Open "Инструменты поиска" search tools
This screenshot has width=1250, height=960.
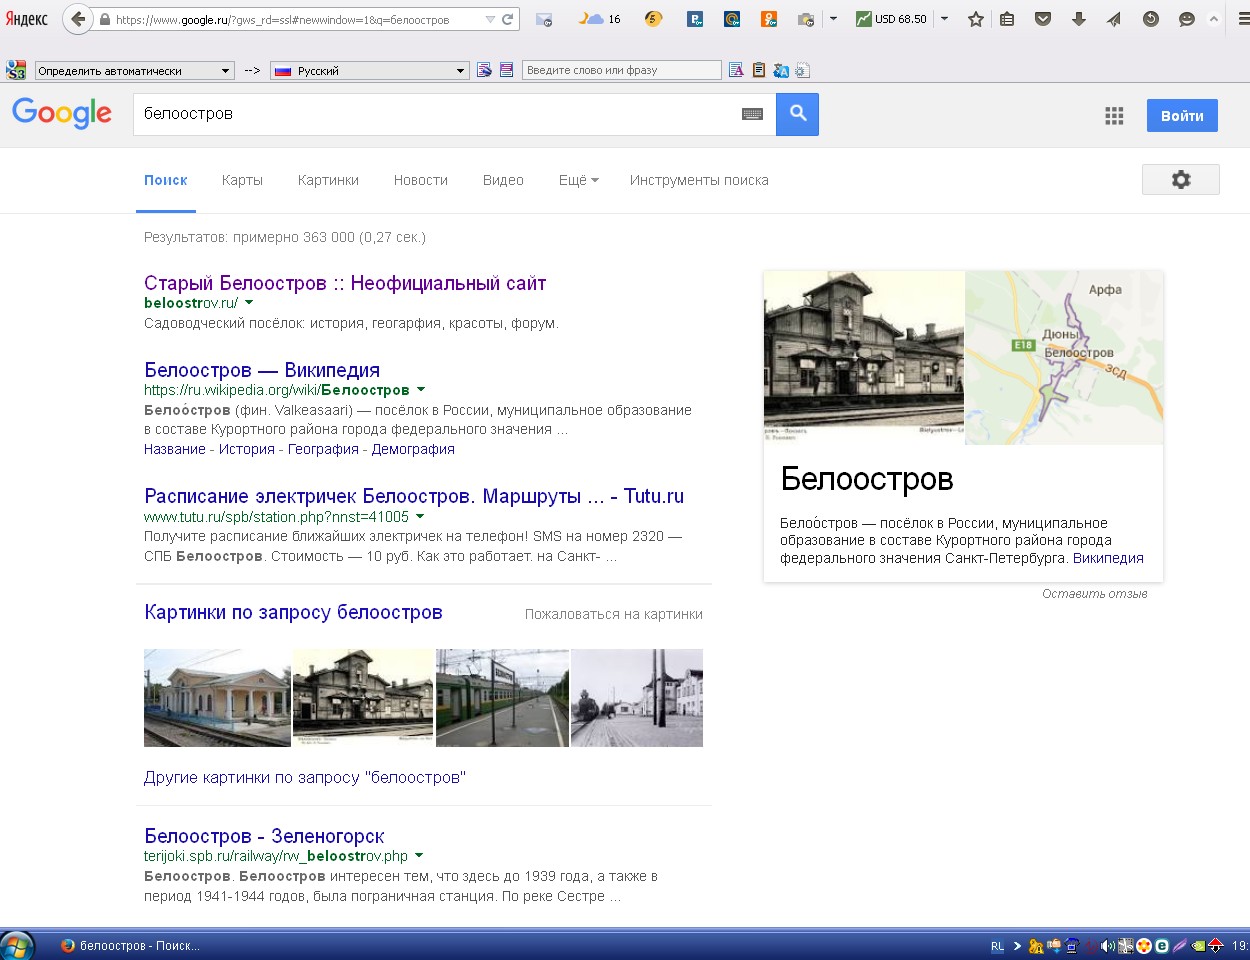699,180
